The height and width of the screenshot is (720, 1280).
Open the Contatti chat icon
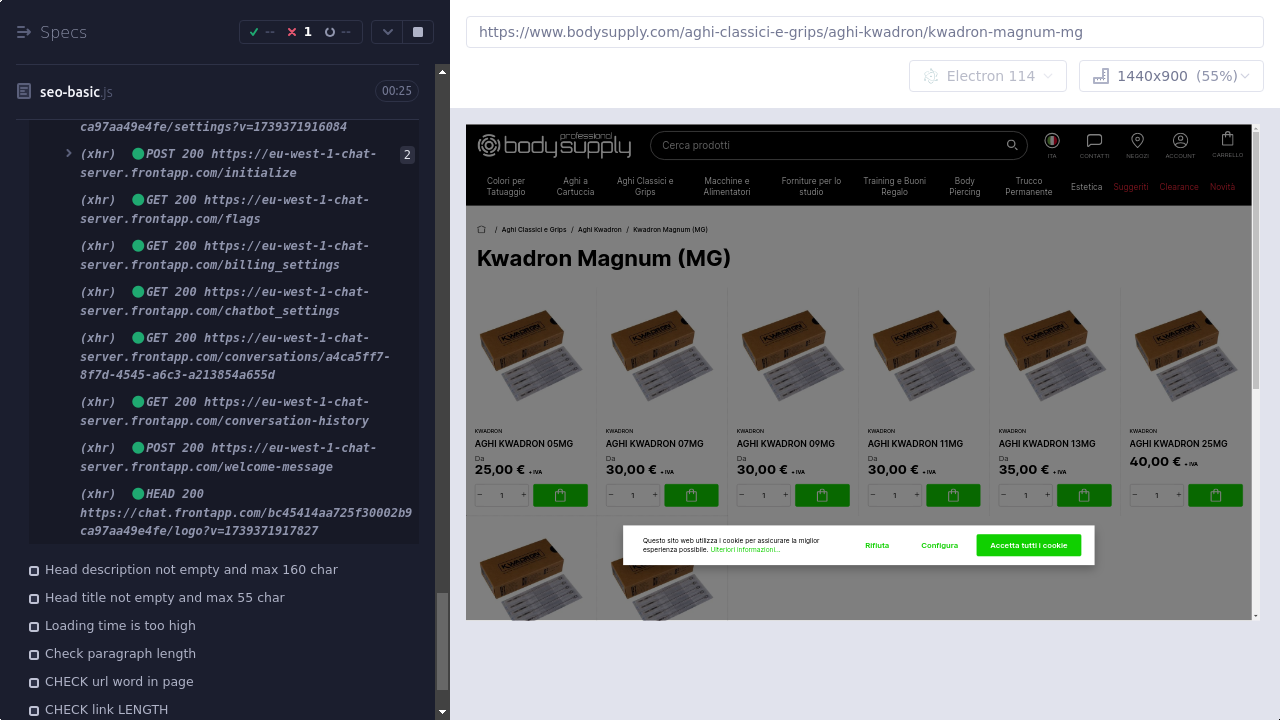tap(1094, 142)
